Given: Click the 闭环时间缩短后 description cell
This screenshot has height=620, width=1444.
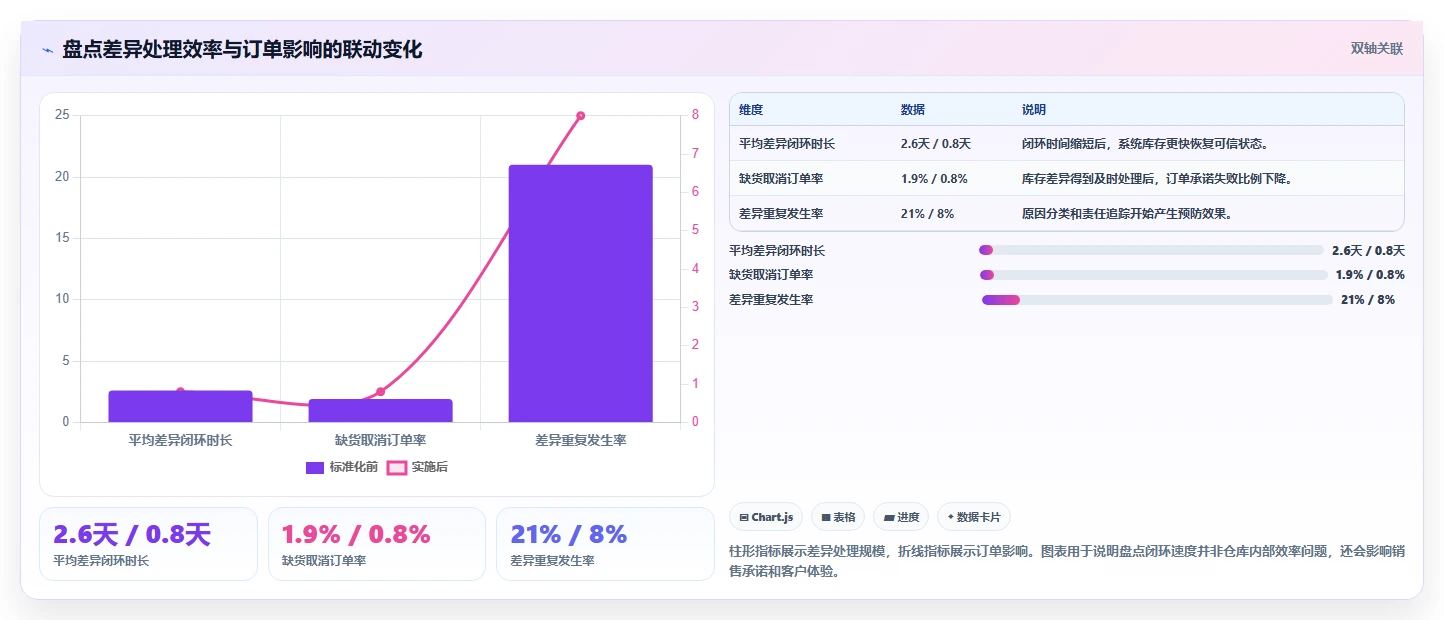Looking at the screenshot, I should (x=1146, y=144).
